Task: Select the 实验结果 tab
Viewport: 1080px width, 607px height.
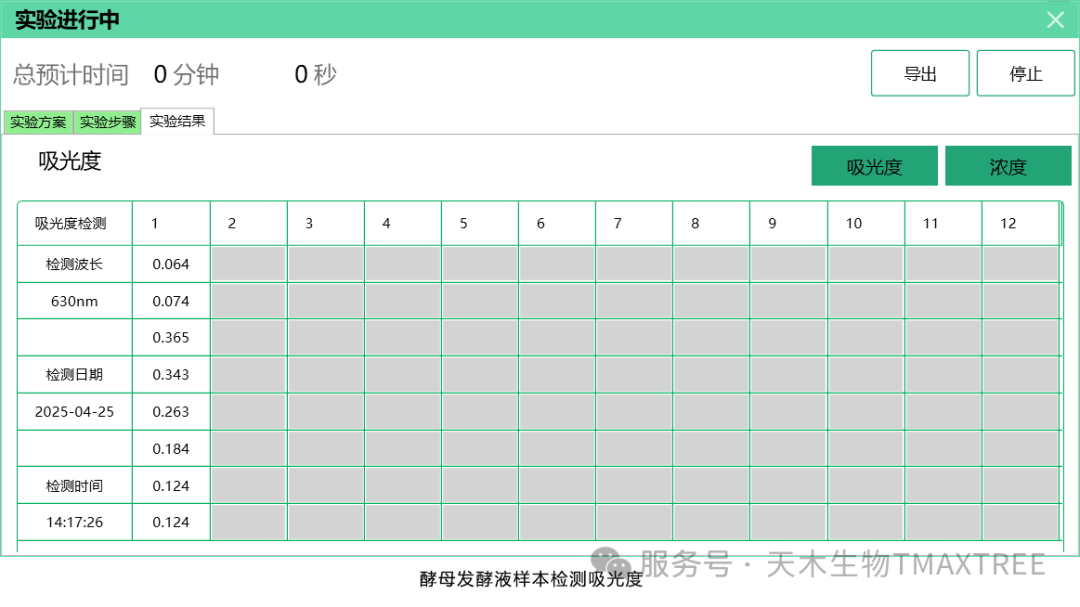Action: tap(178, 121)
